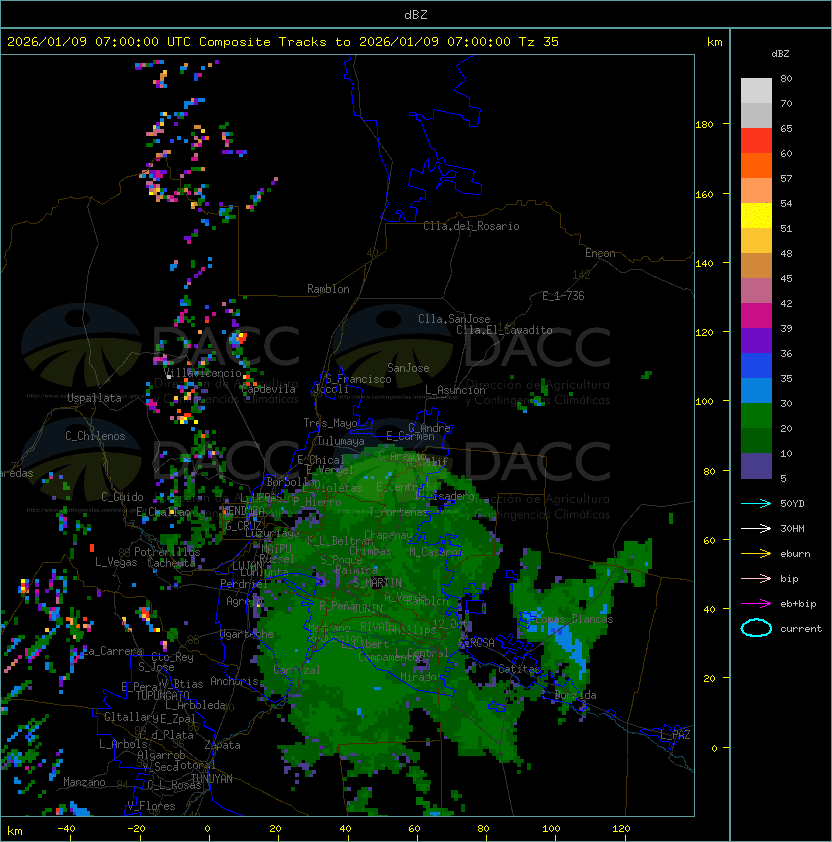Click the 'Clla.SanJose' map label

pos(454,319)
